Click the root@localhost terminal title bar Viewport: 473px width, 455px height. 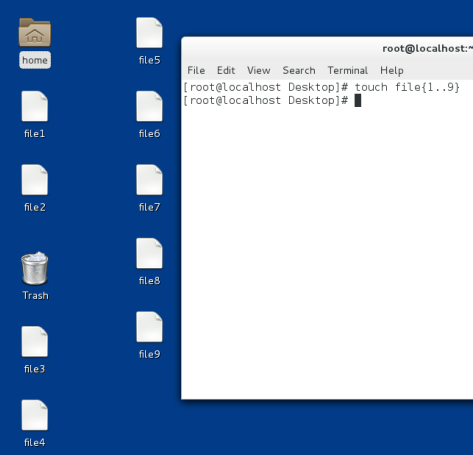click(327, 49)
